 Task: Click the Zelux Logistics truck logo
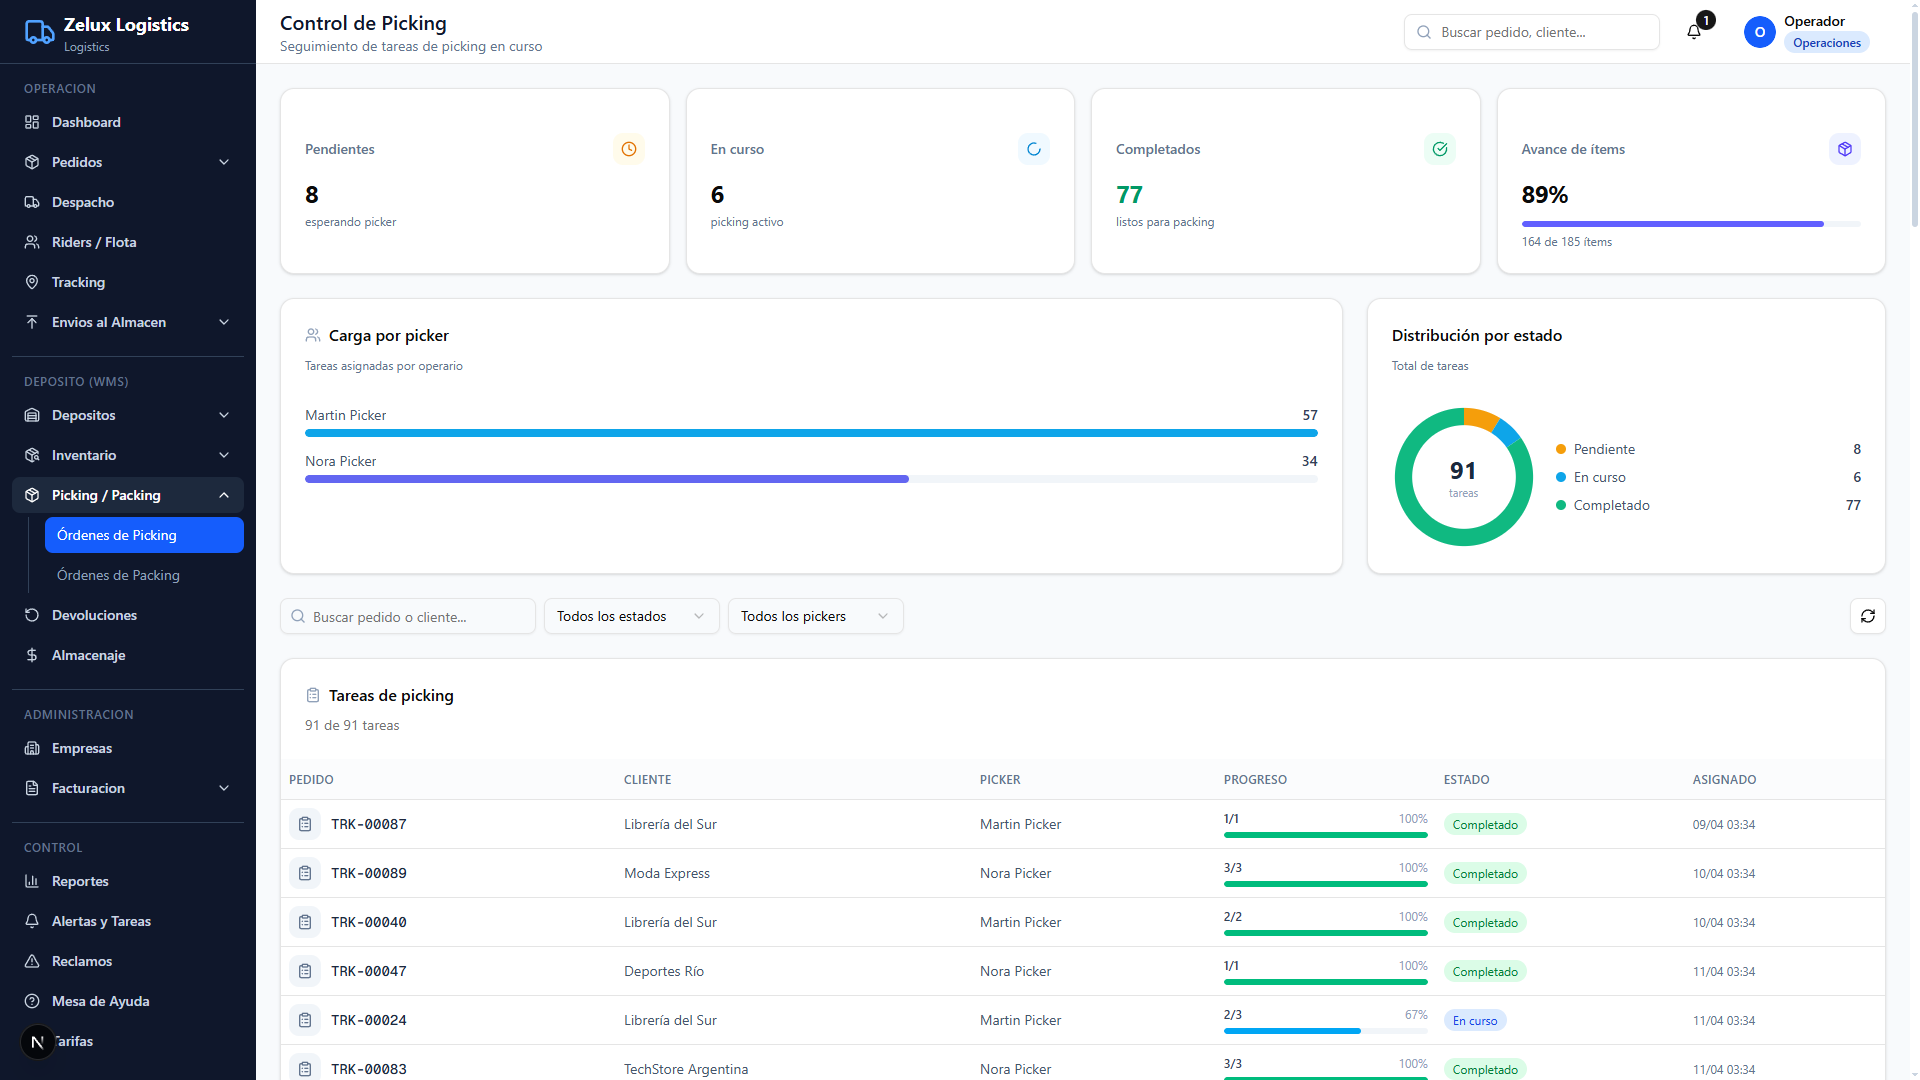pos(39,33)
